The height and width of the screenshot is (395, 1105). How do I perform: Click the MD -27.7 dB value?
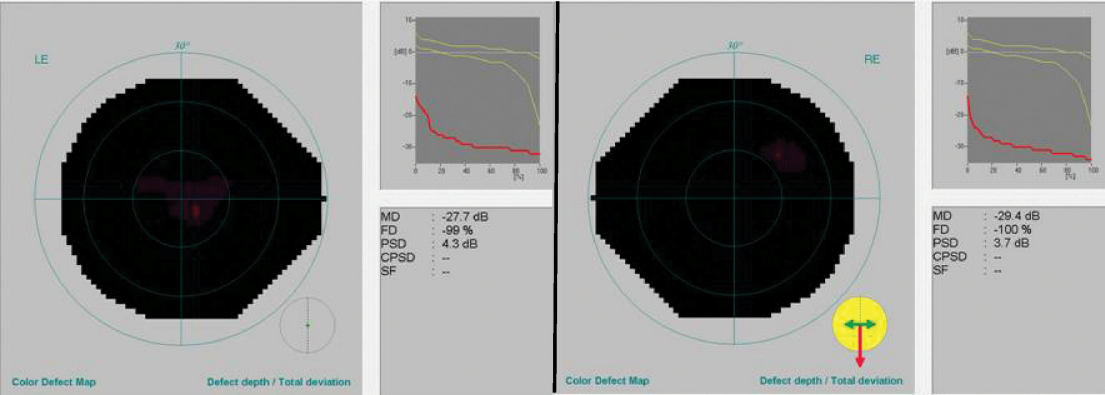tap(463, 216)
